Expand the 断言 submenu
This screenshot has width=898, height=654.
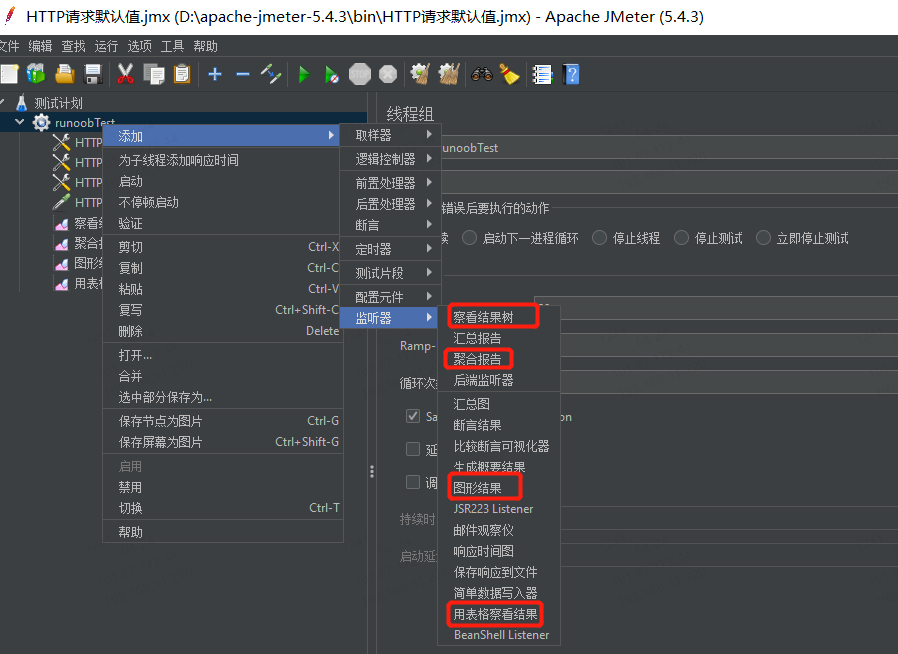391,225
